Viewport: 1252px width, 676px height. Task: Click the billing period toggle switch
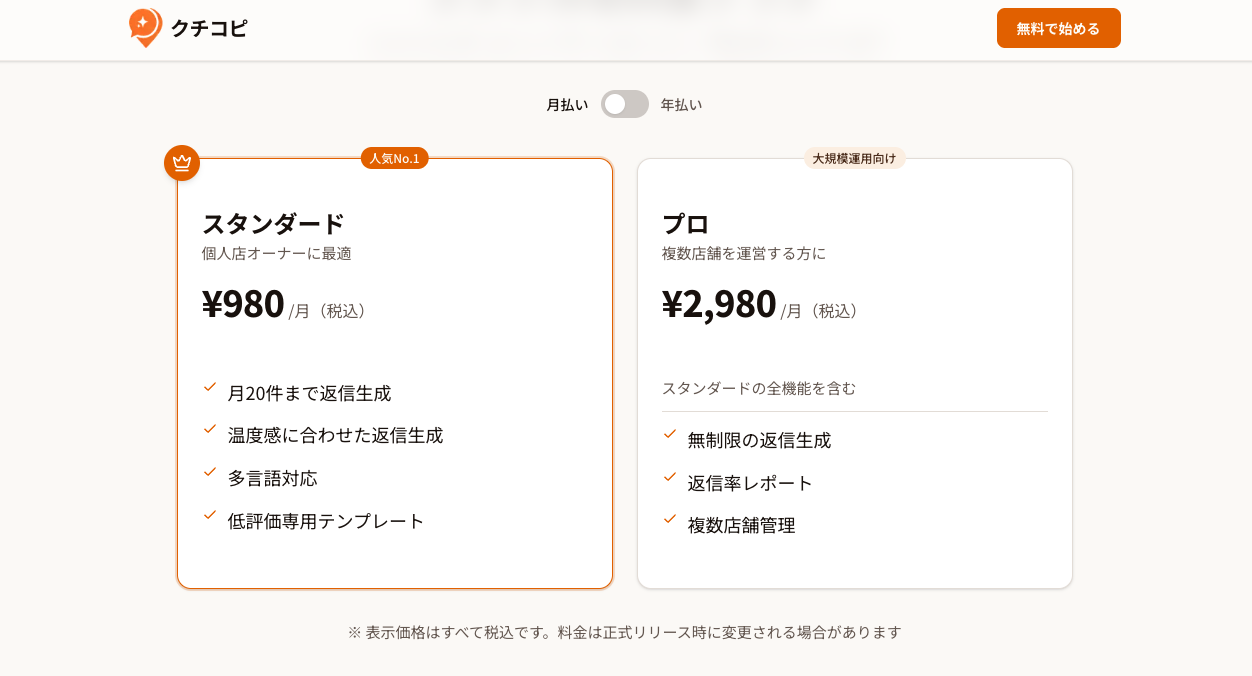(624, 103)
